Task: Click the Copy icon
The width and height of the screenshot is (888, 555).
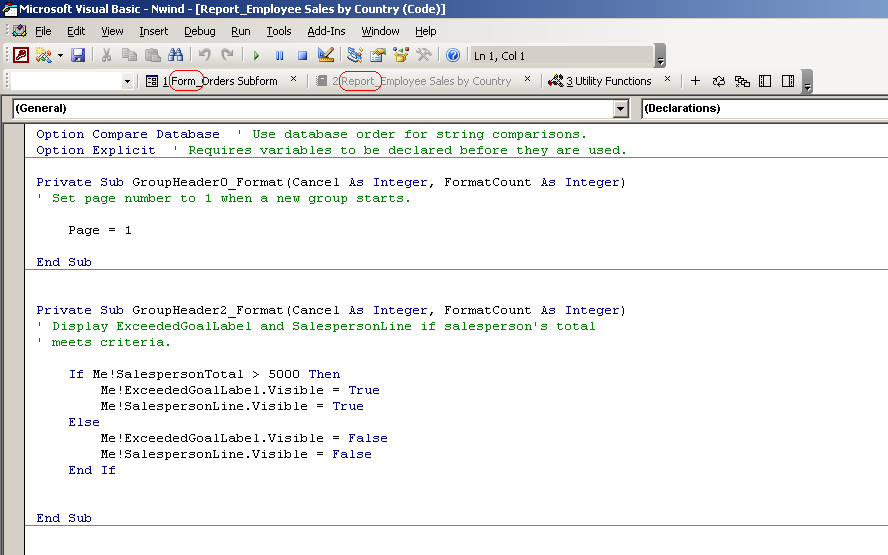Action: pos(129,55)
